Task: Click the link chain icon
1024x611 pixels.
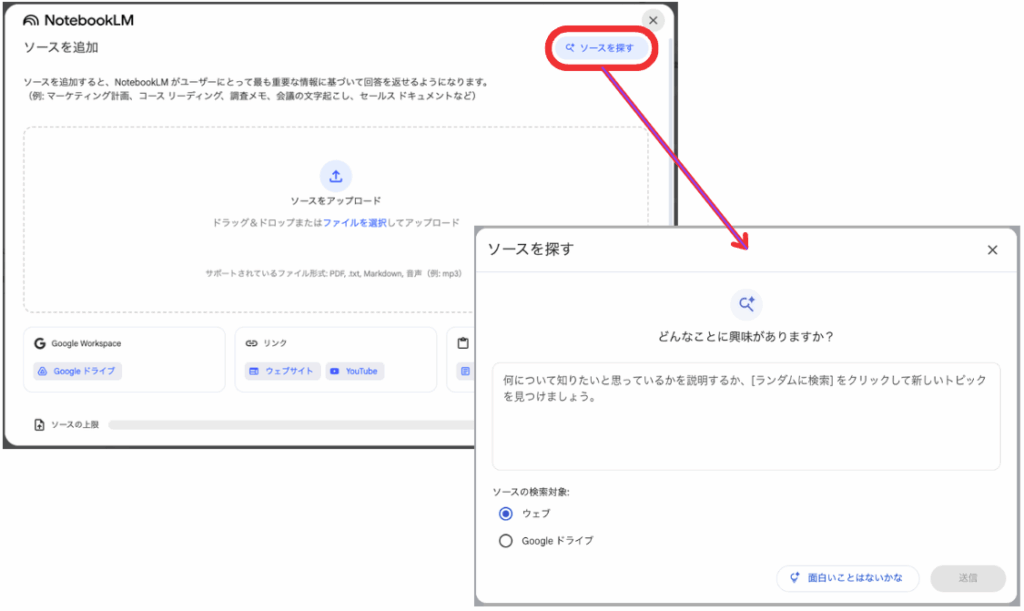Action: pos(252,343)
